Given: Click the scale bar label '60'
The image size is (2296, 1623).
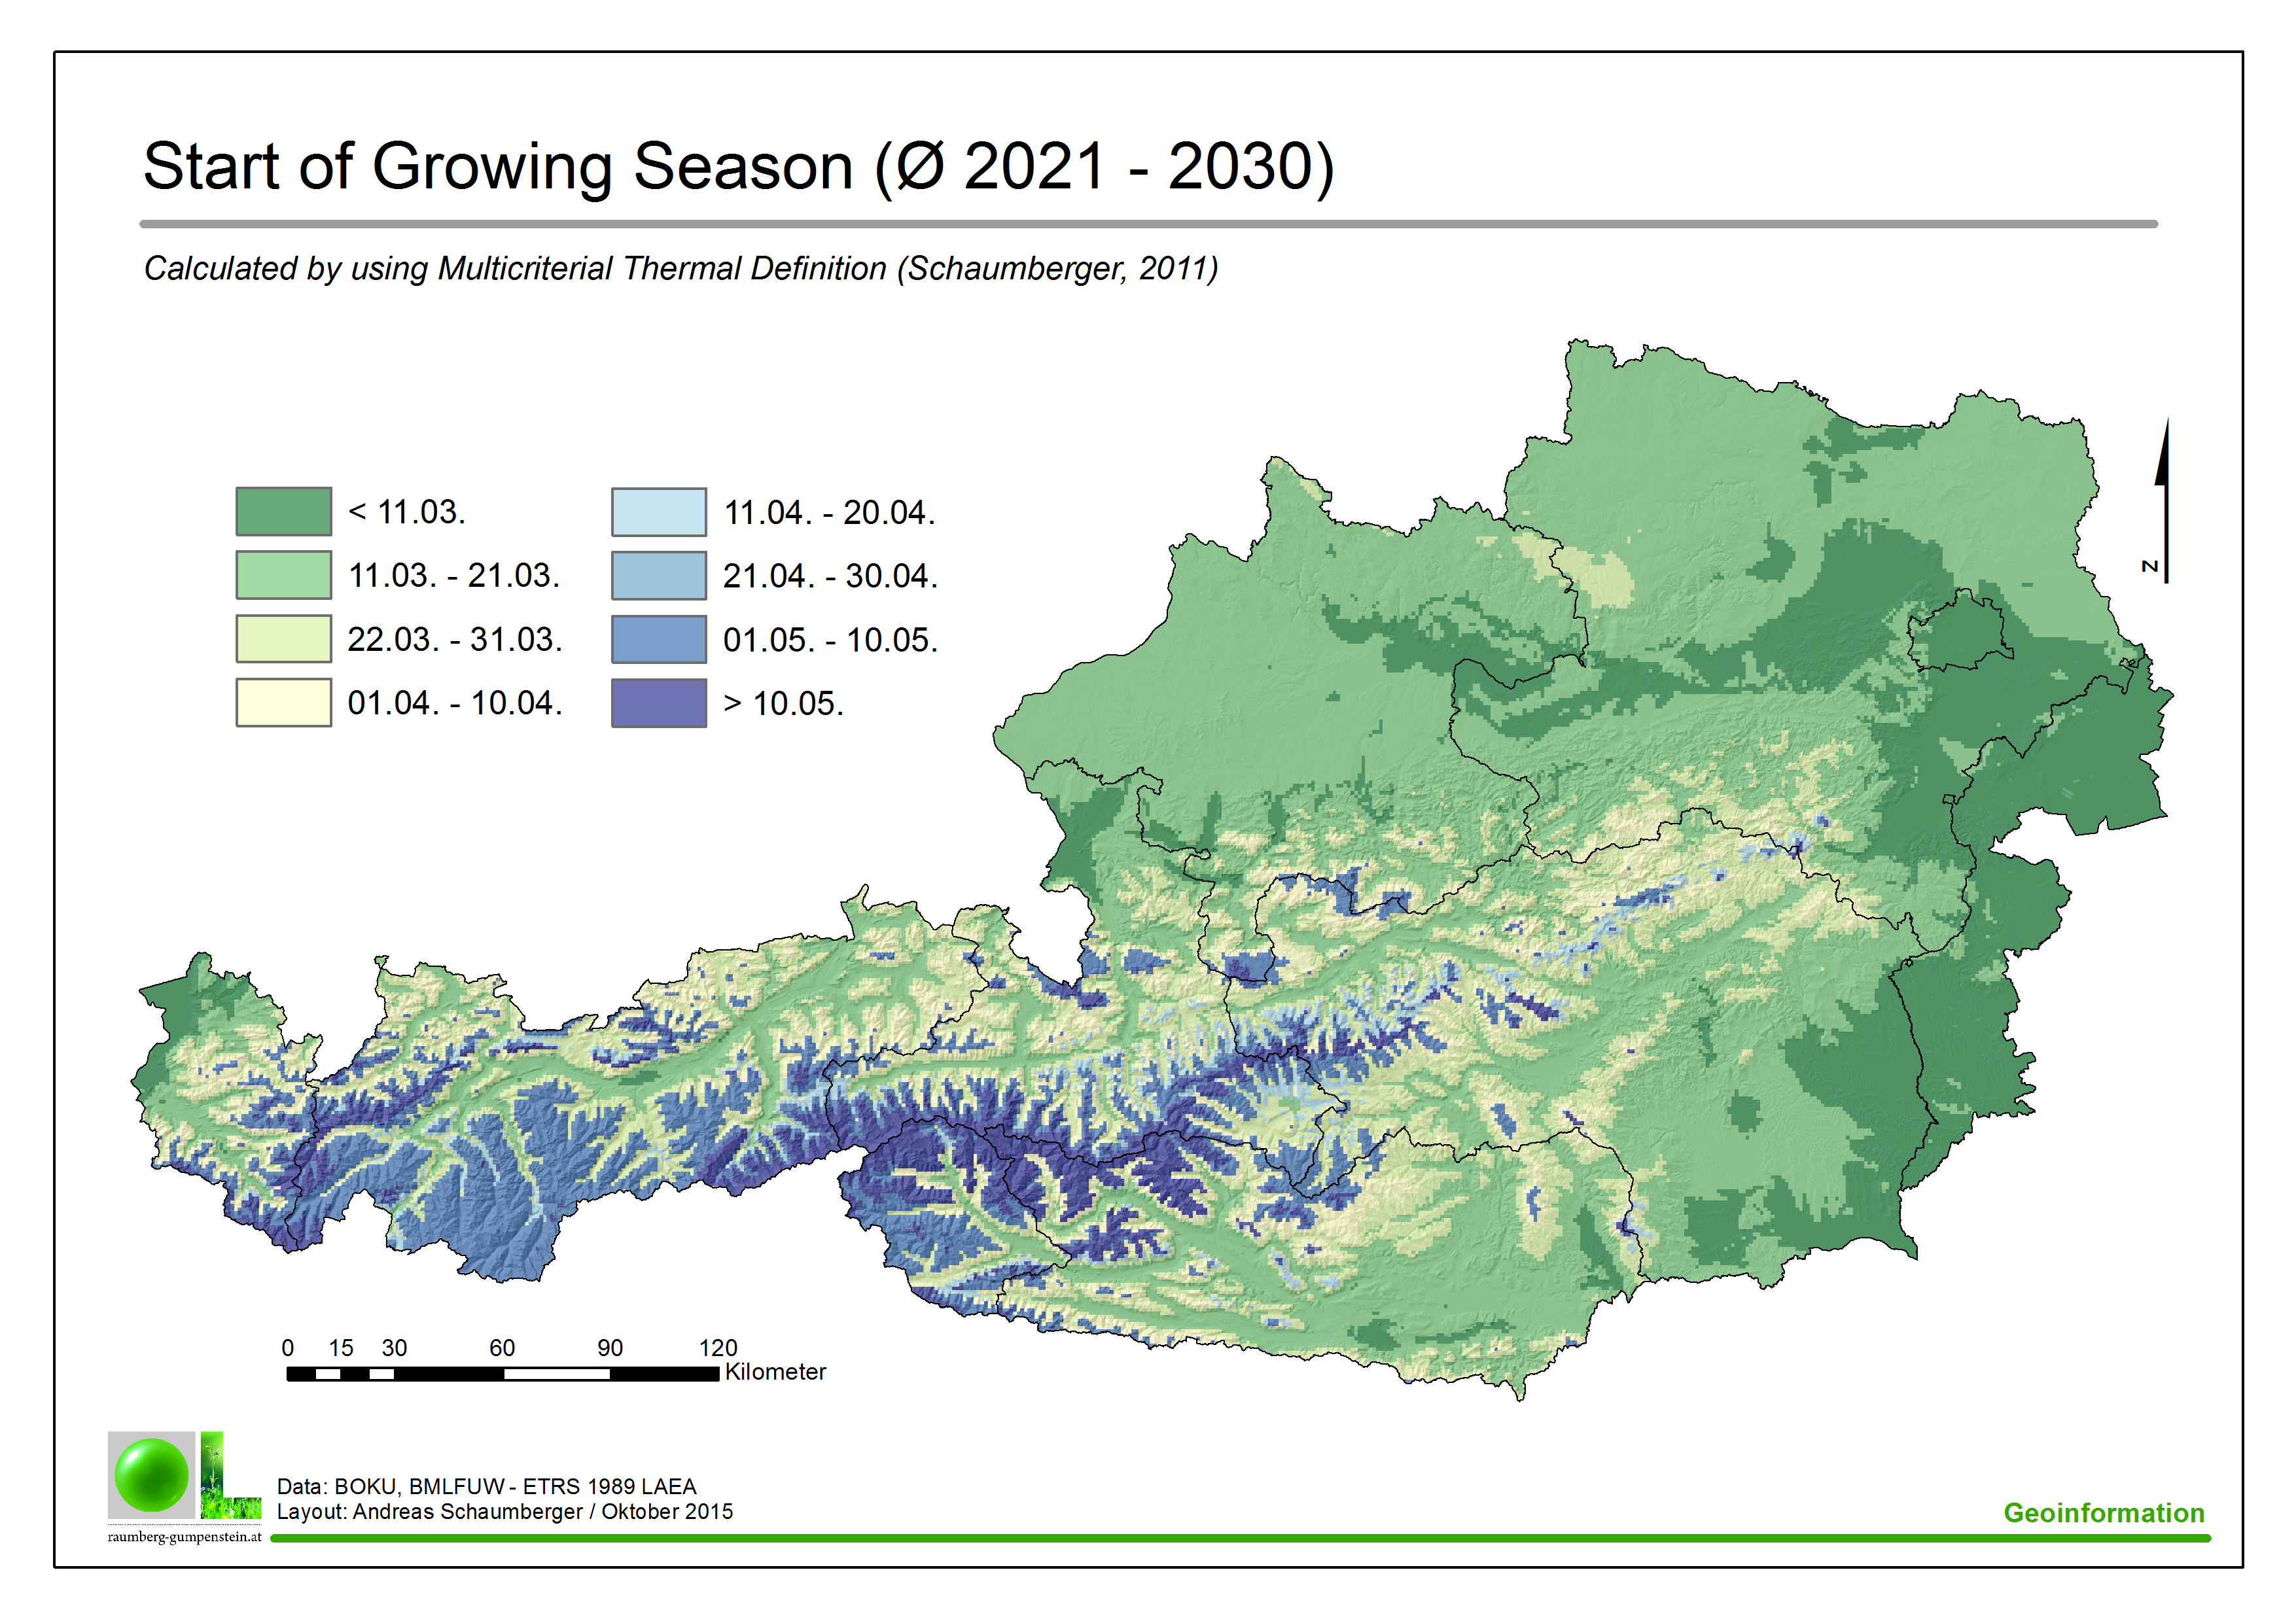Looking at the screenshot, I should 502,1348.
